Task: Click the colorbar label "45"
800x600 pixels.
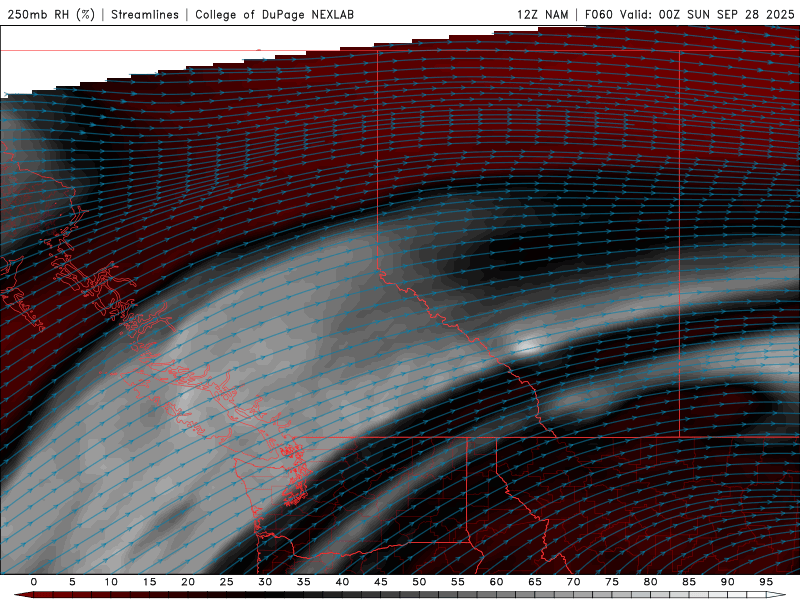Action: point(381,582)
